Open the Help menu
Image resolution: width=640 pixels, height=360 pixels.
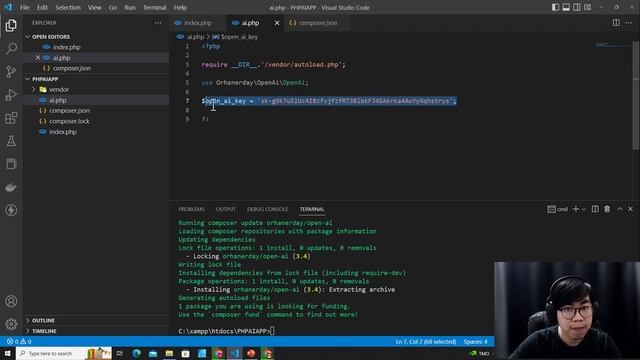coord(180,7)
